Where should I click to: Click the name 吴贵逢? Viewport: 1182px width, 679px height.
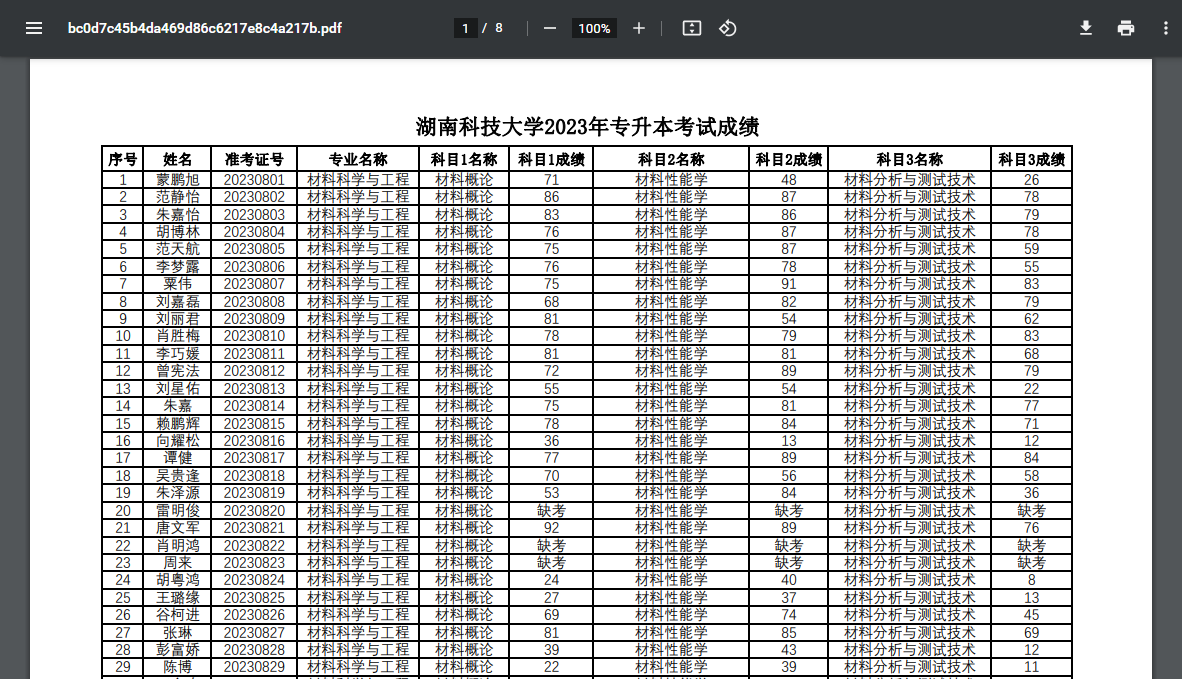click(177, 476)
